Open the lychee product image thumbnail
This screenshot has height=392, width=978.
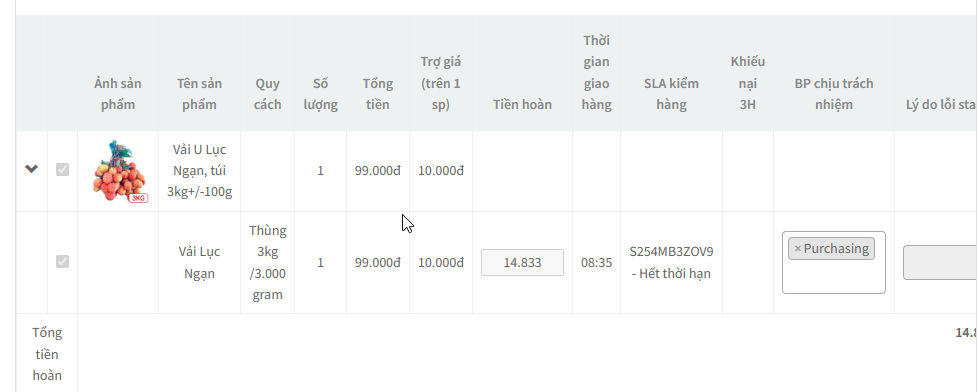tap(120, 171)
